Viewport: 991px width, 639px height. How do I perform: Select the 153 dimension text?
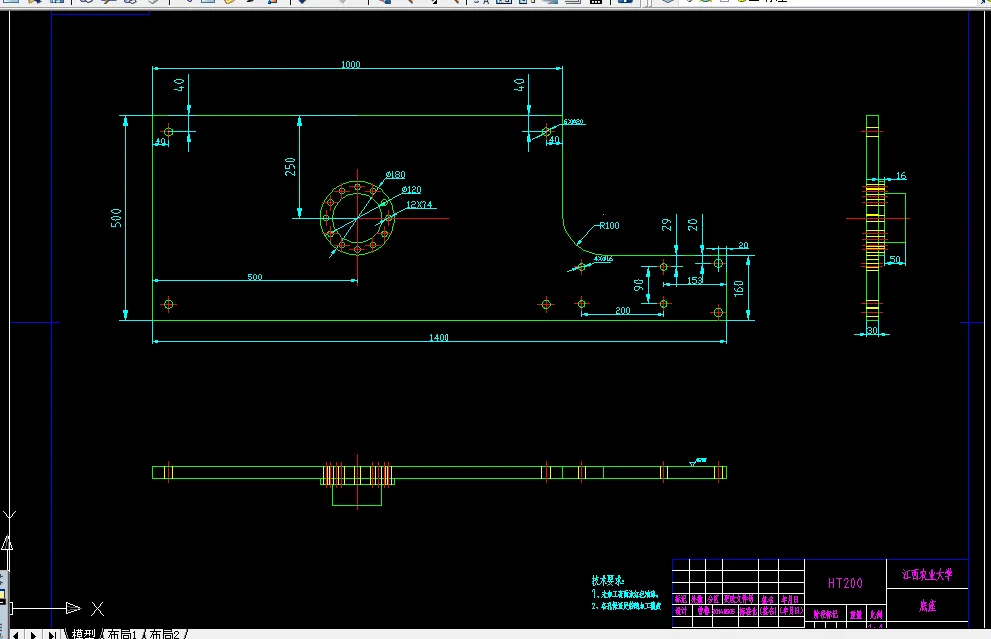click(695, 280)
